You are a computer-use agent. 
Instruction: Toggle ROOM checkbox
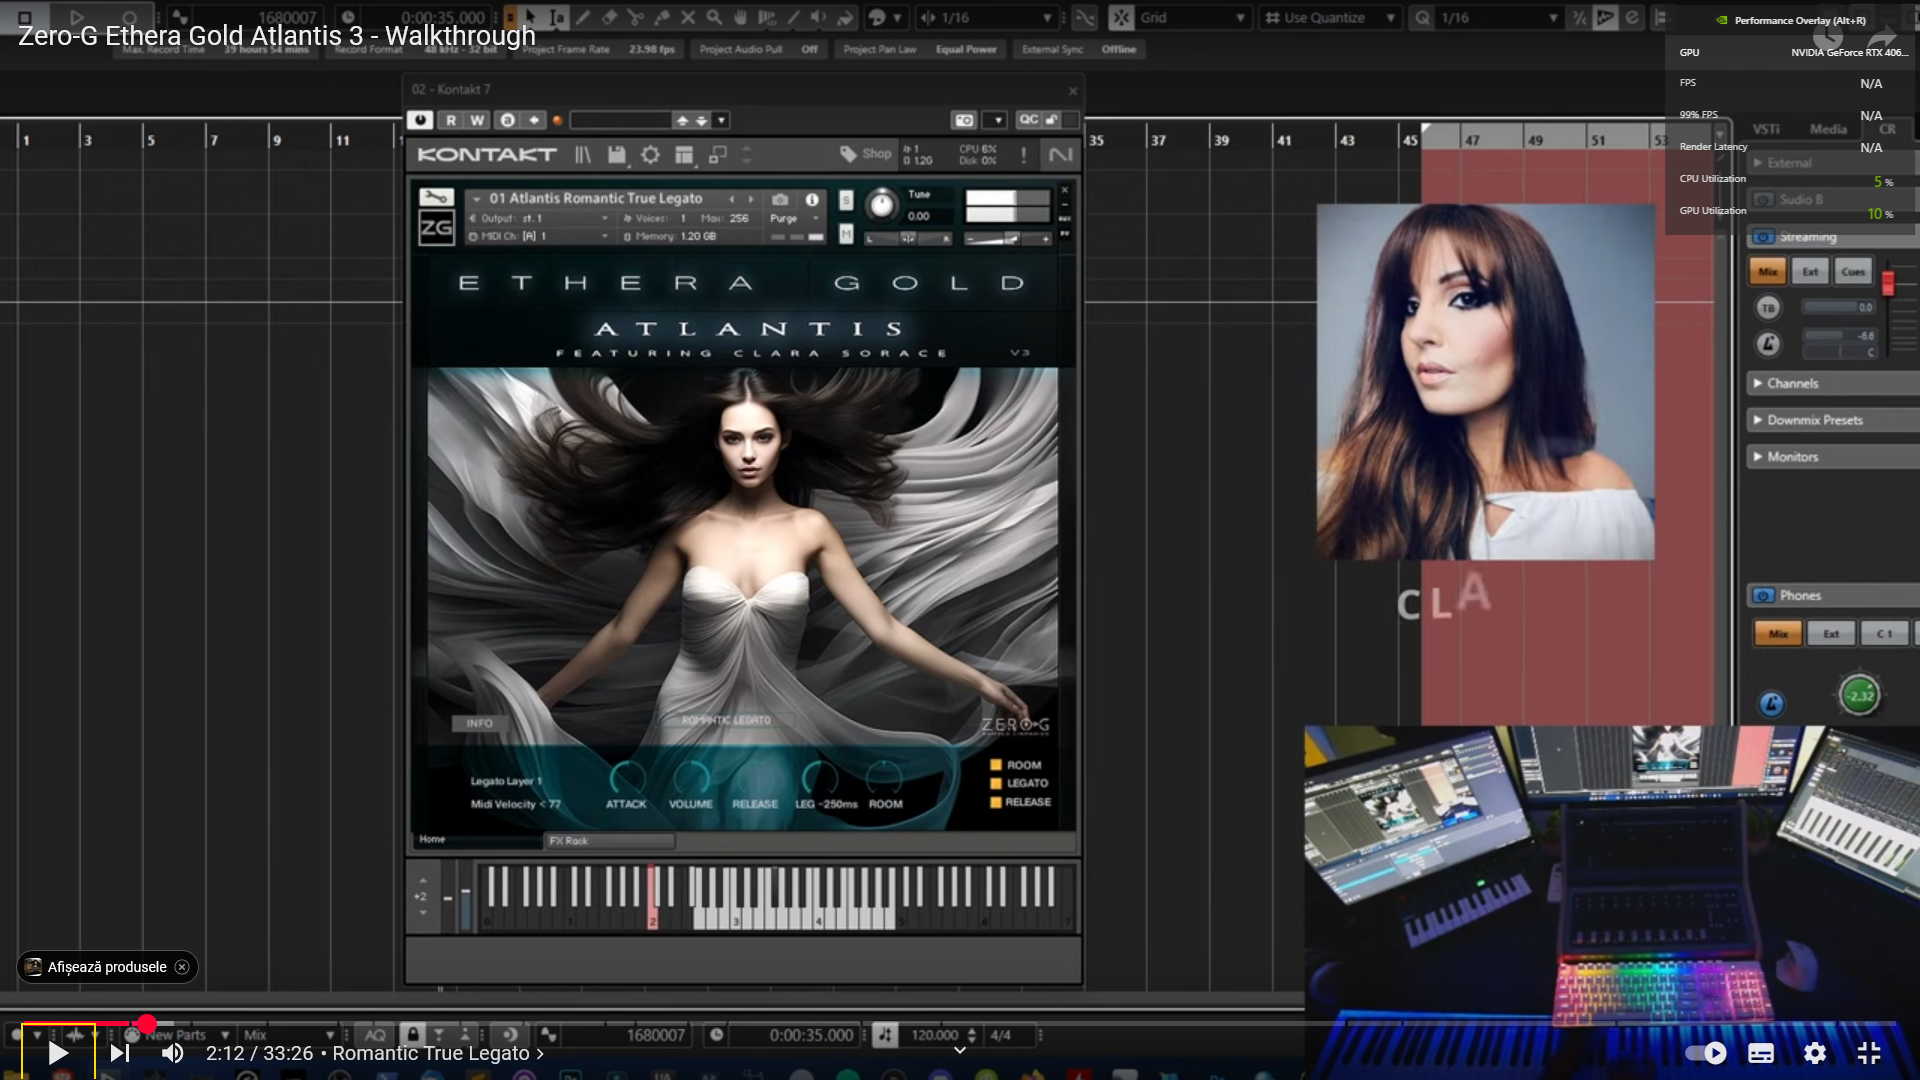[996, 765]
